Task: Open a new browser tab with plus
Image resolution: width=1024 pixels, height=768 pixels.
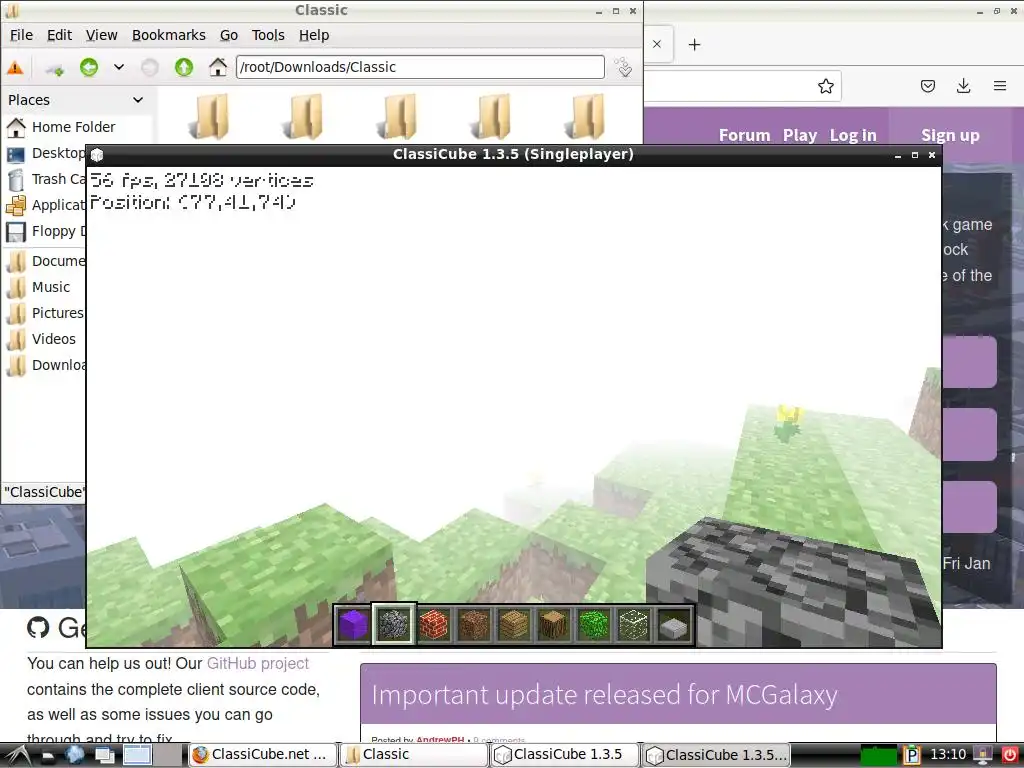Action: click(x=694, y=44)
